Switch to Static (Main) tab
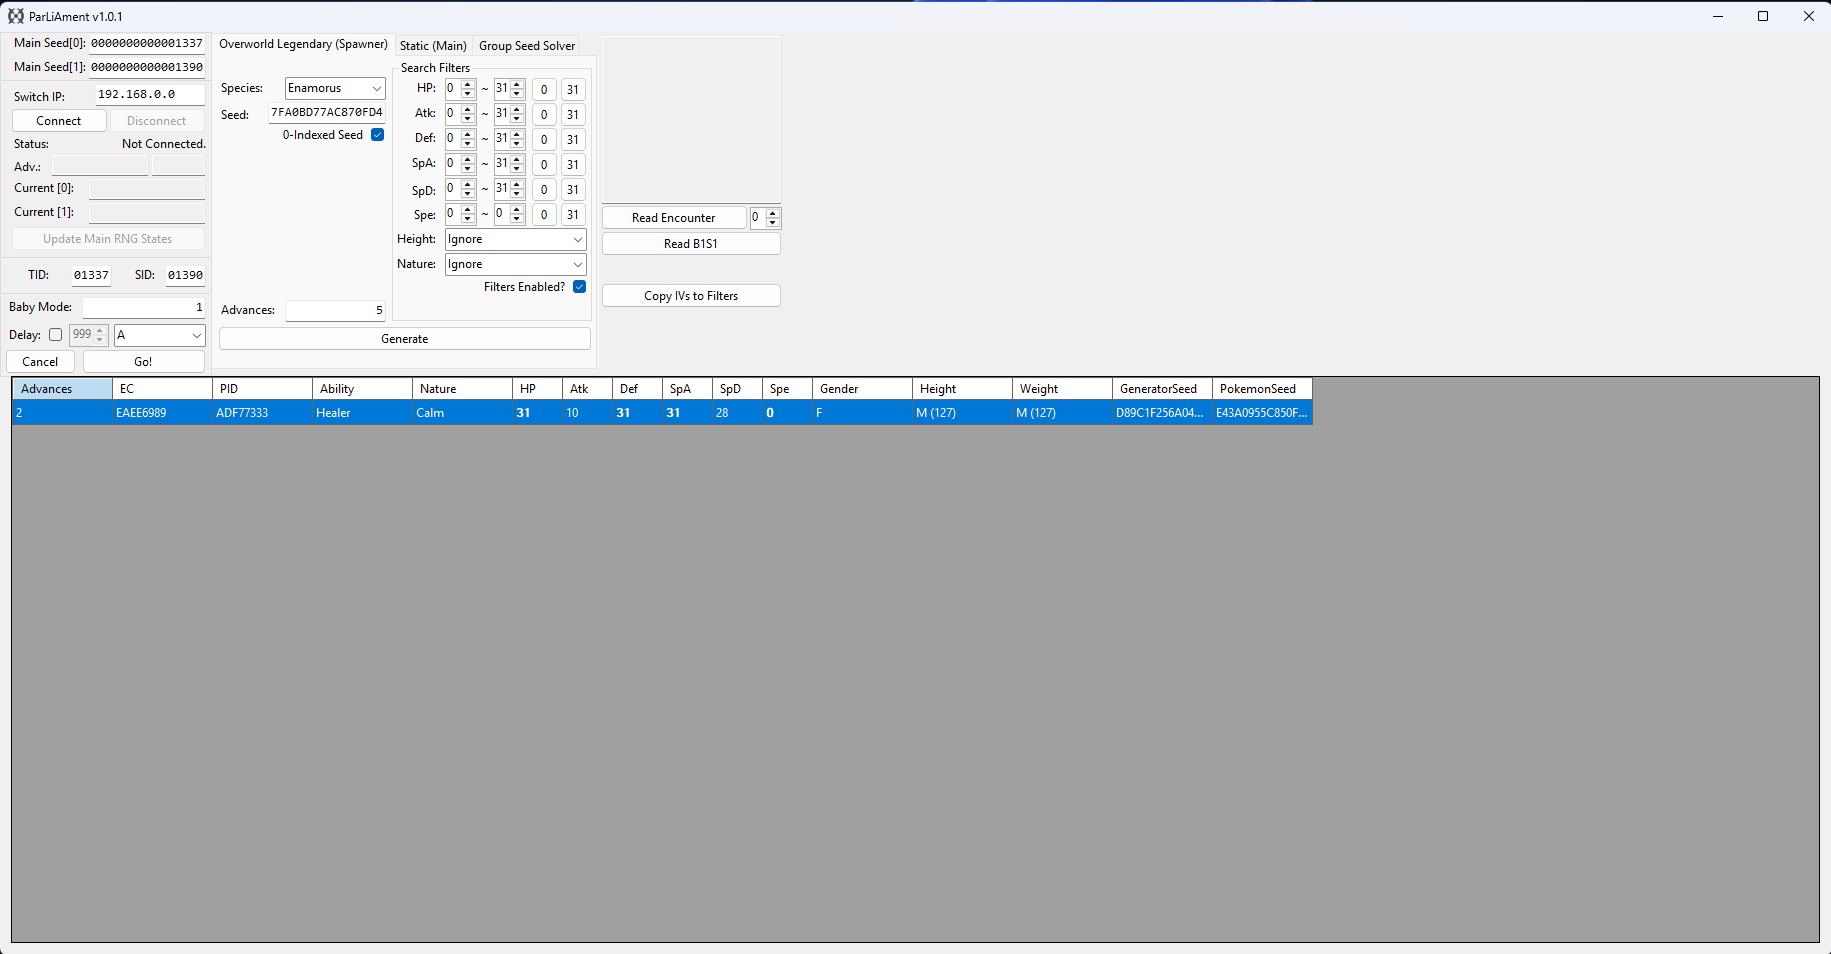 coord(433,46)
